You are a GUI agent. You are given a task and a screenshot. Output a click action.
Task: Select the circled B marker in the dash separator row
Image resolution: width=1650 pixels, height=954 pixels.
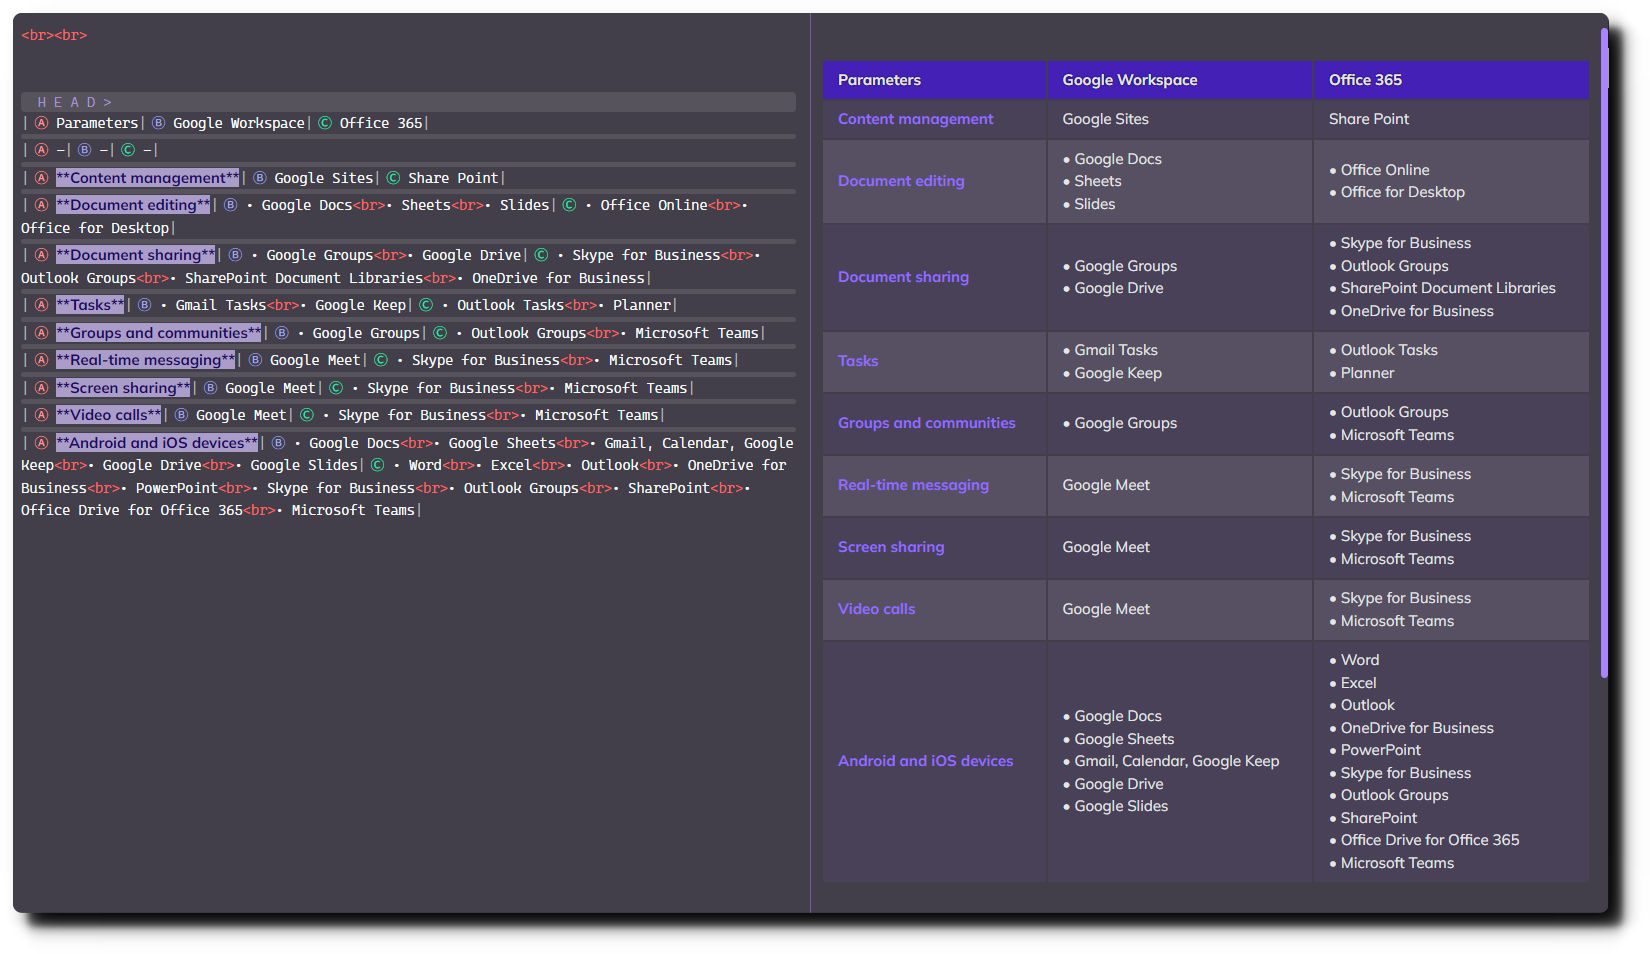(x=85, y=150)
